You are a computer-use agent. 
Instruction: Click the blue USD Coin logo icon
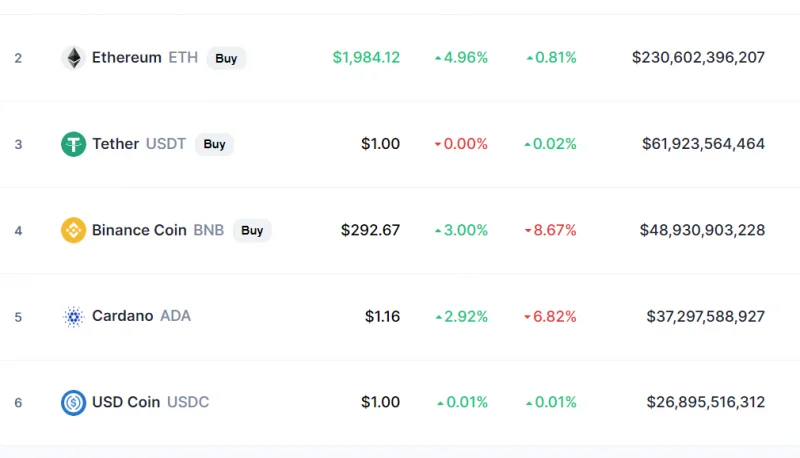tap(73, 402)
